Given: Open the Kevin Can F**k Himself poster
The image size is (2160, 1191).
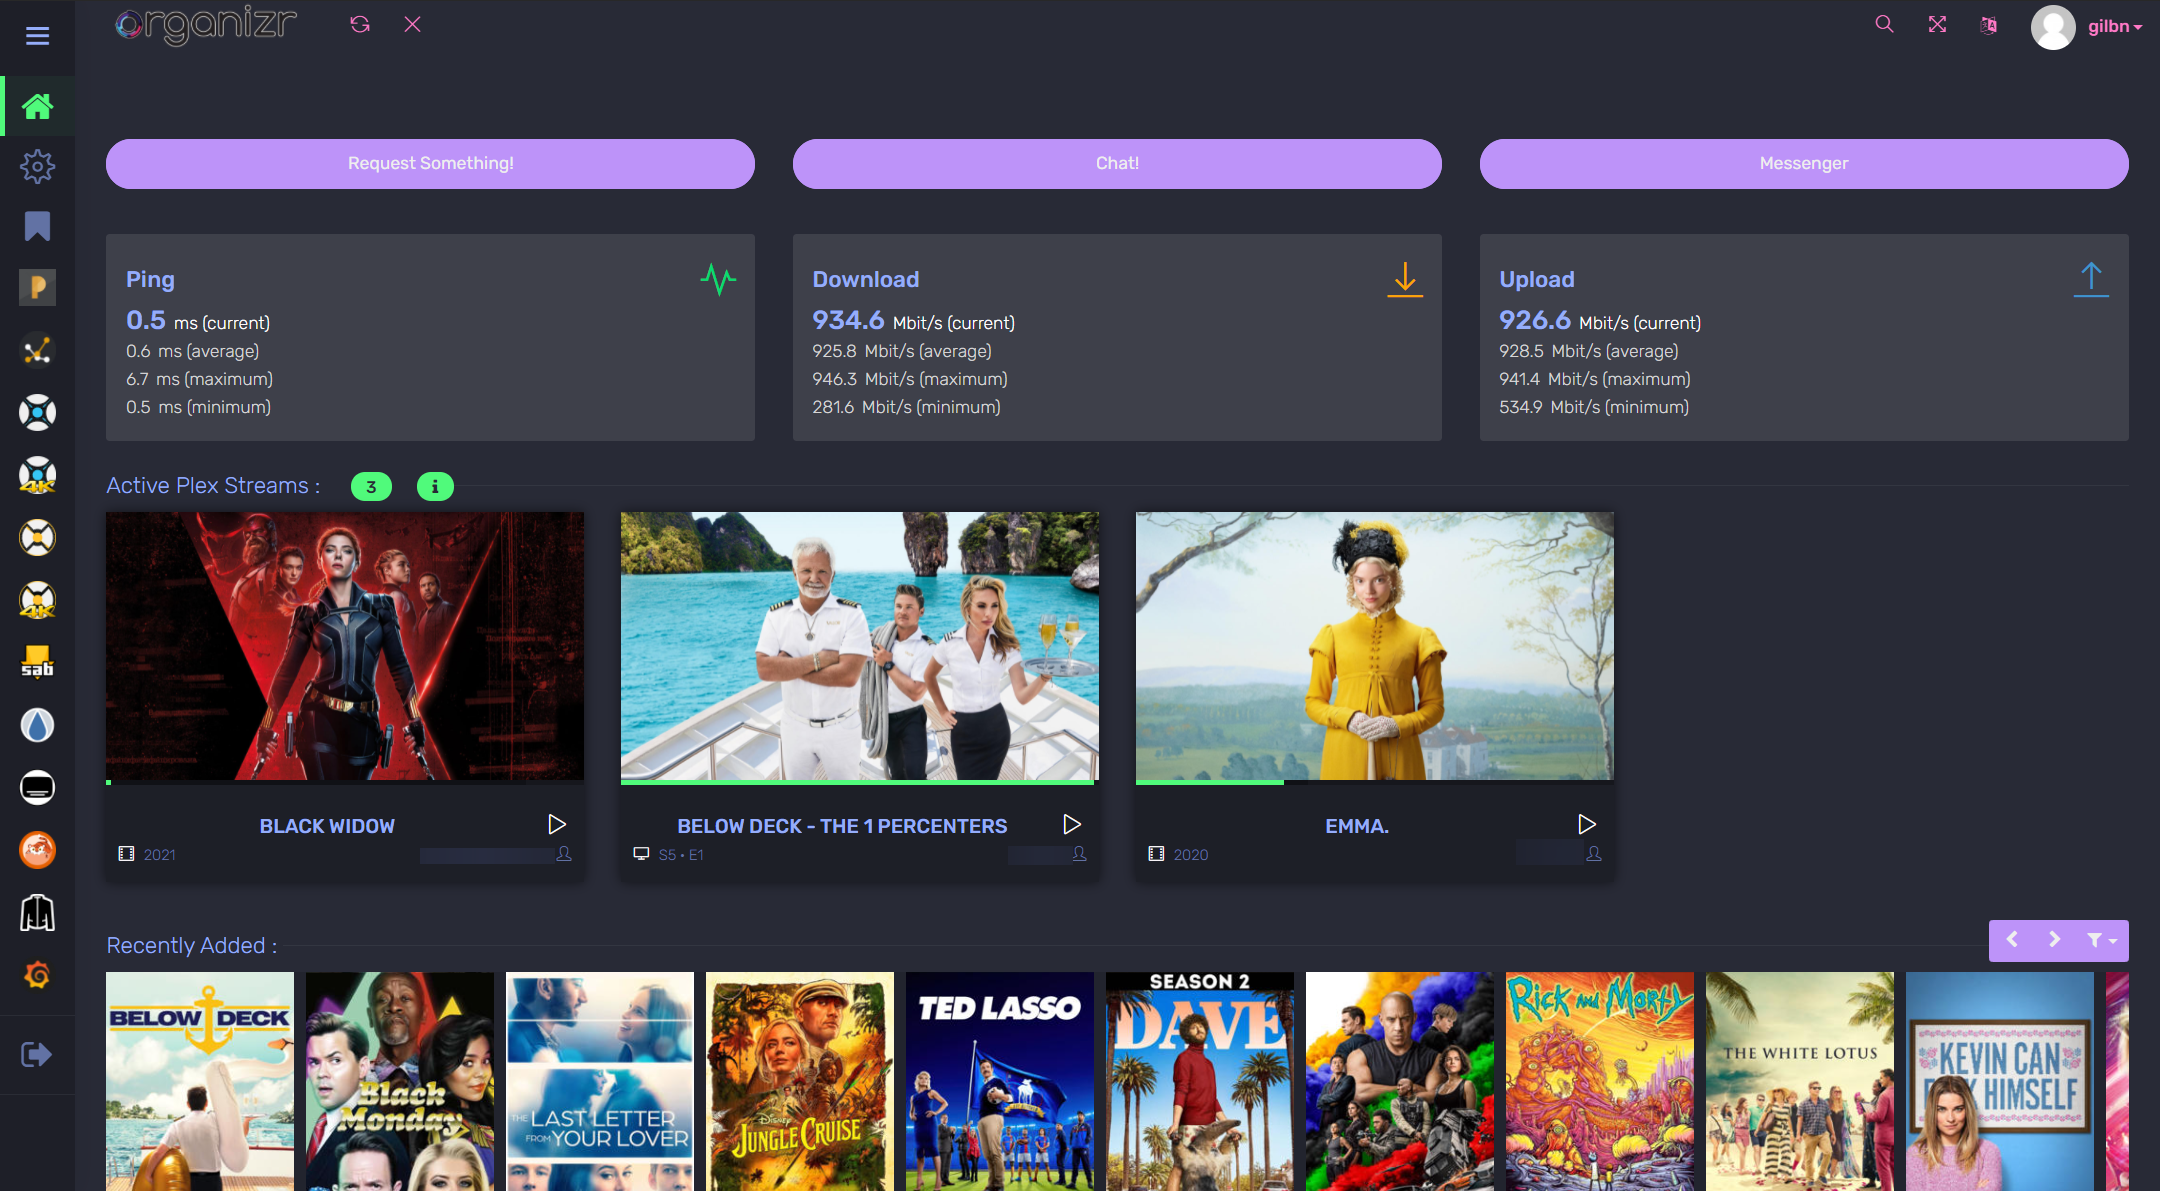Looking at the screenshot, I should pos(2000,1081).
